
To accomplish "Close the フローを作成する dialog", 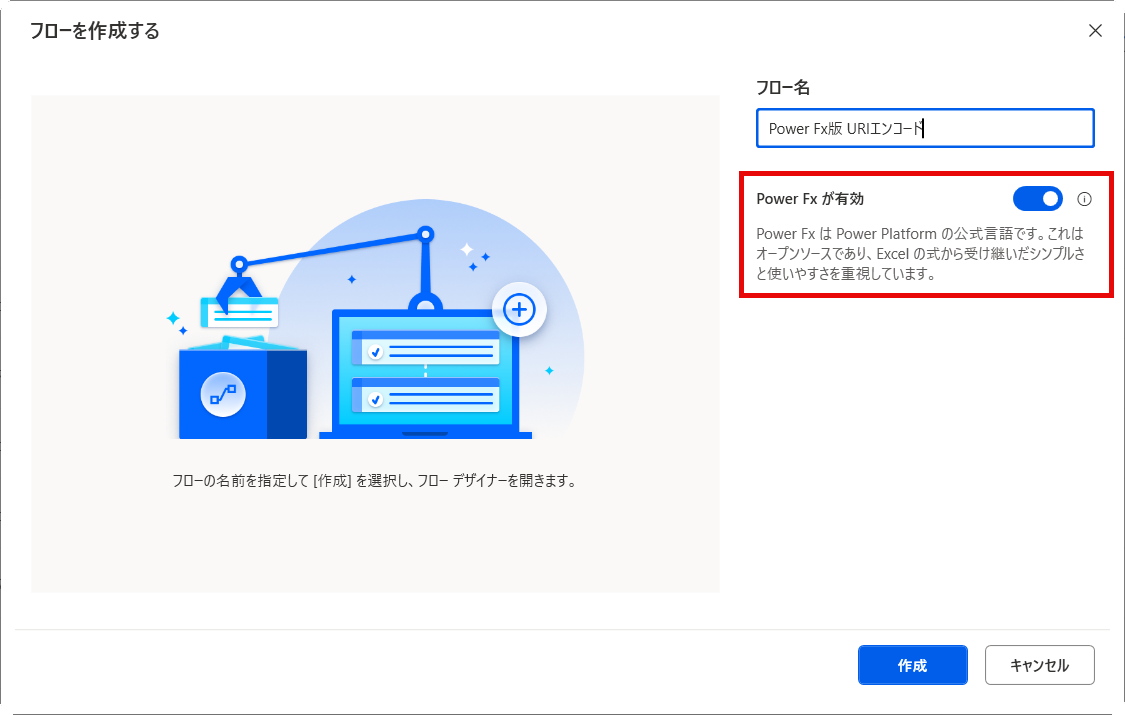I will coord(1095,31).
